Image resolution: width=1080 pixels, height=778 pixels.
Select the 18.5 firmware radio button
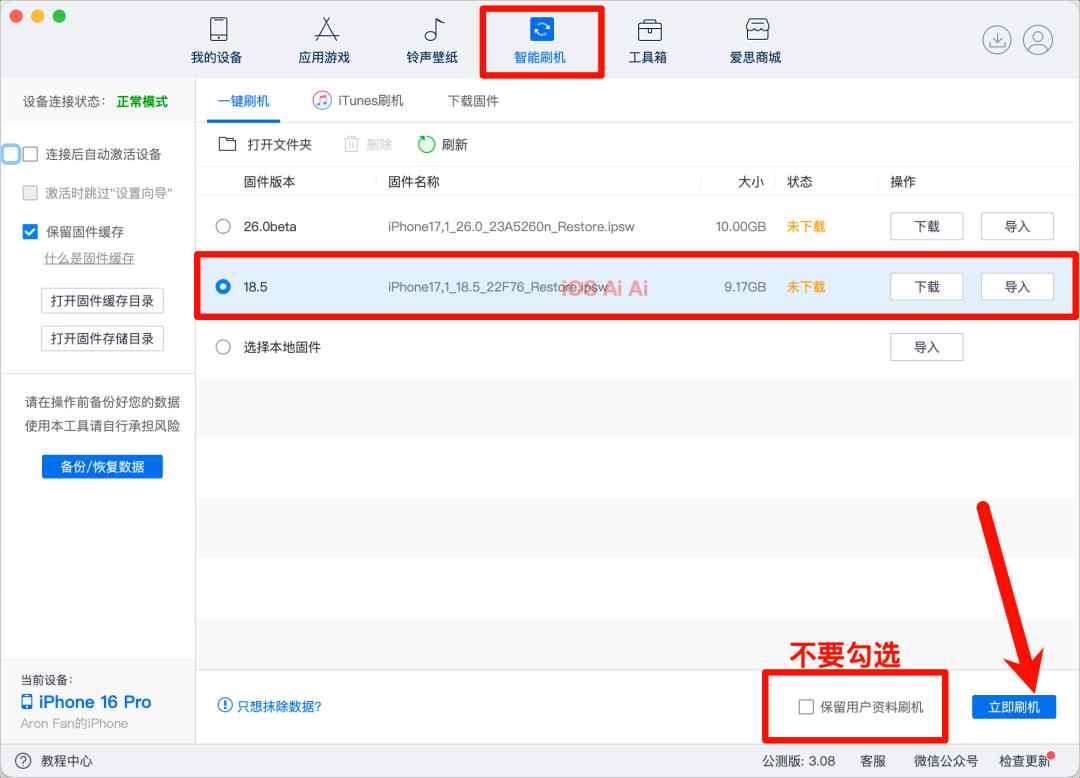[223, 286]
